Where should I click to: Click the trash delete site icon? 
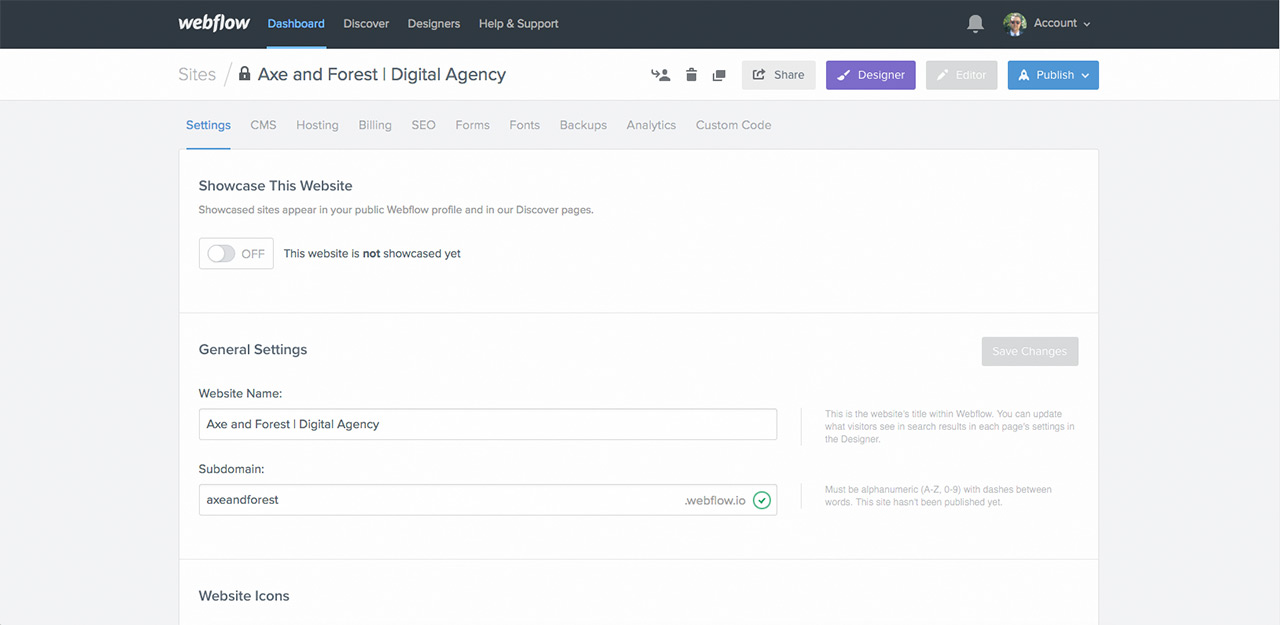(691, 75)
